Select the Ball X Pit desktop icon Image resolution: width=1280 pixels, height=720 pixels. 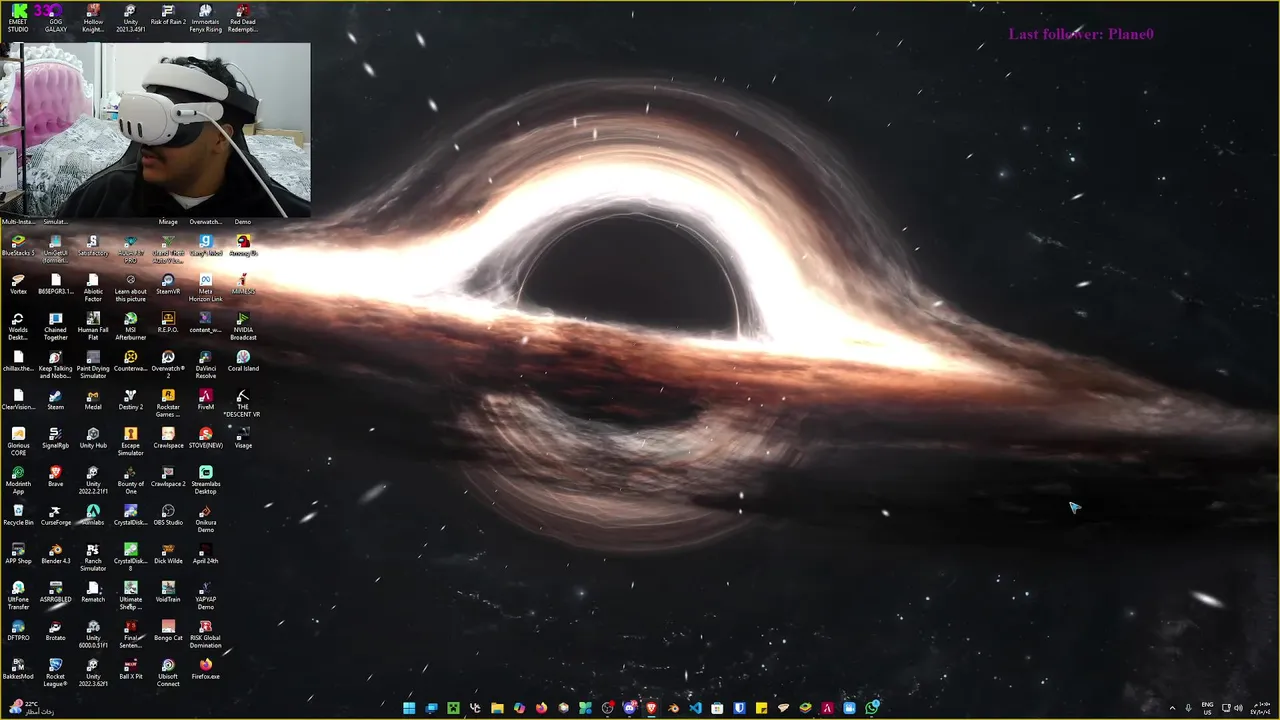130,669
